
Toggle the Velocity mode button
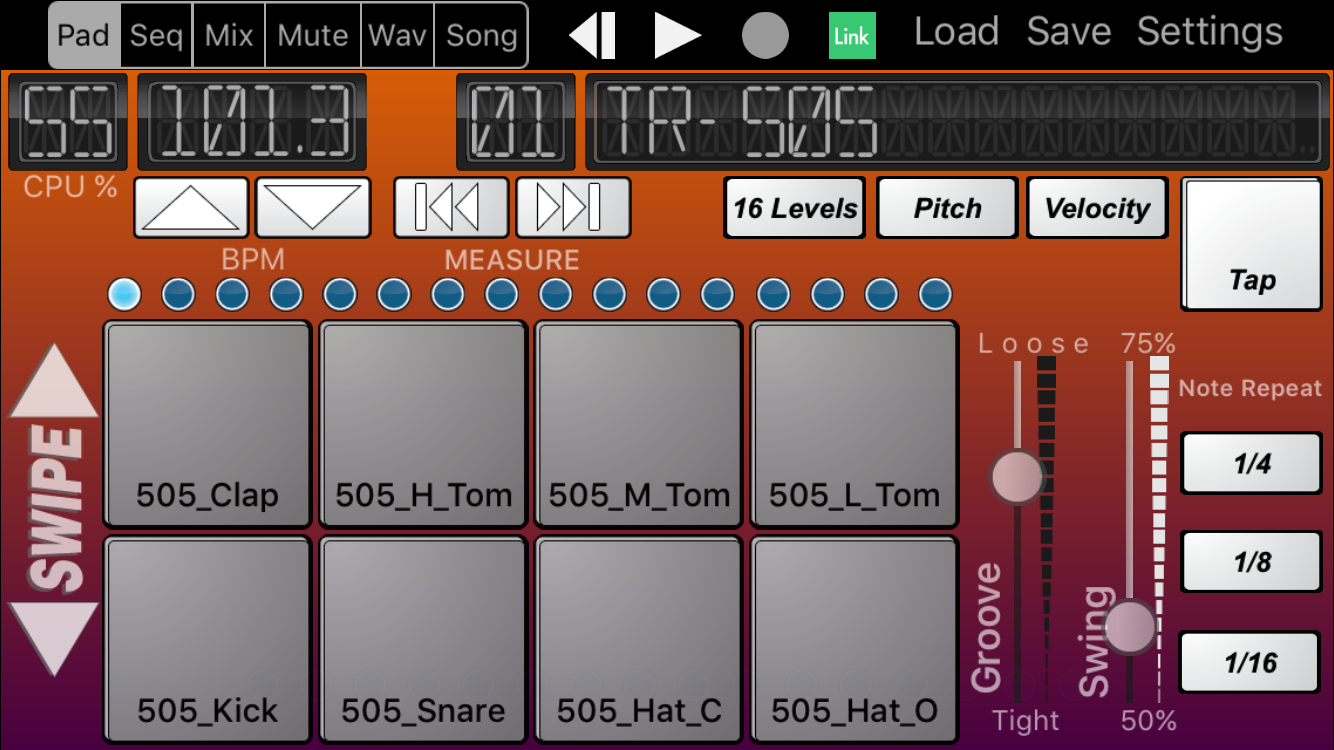click(x=1097, y=208)
